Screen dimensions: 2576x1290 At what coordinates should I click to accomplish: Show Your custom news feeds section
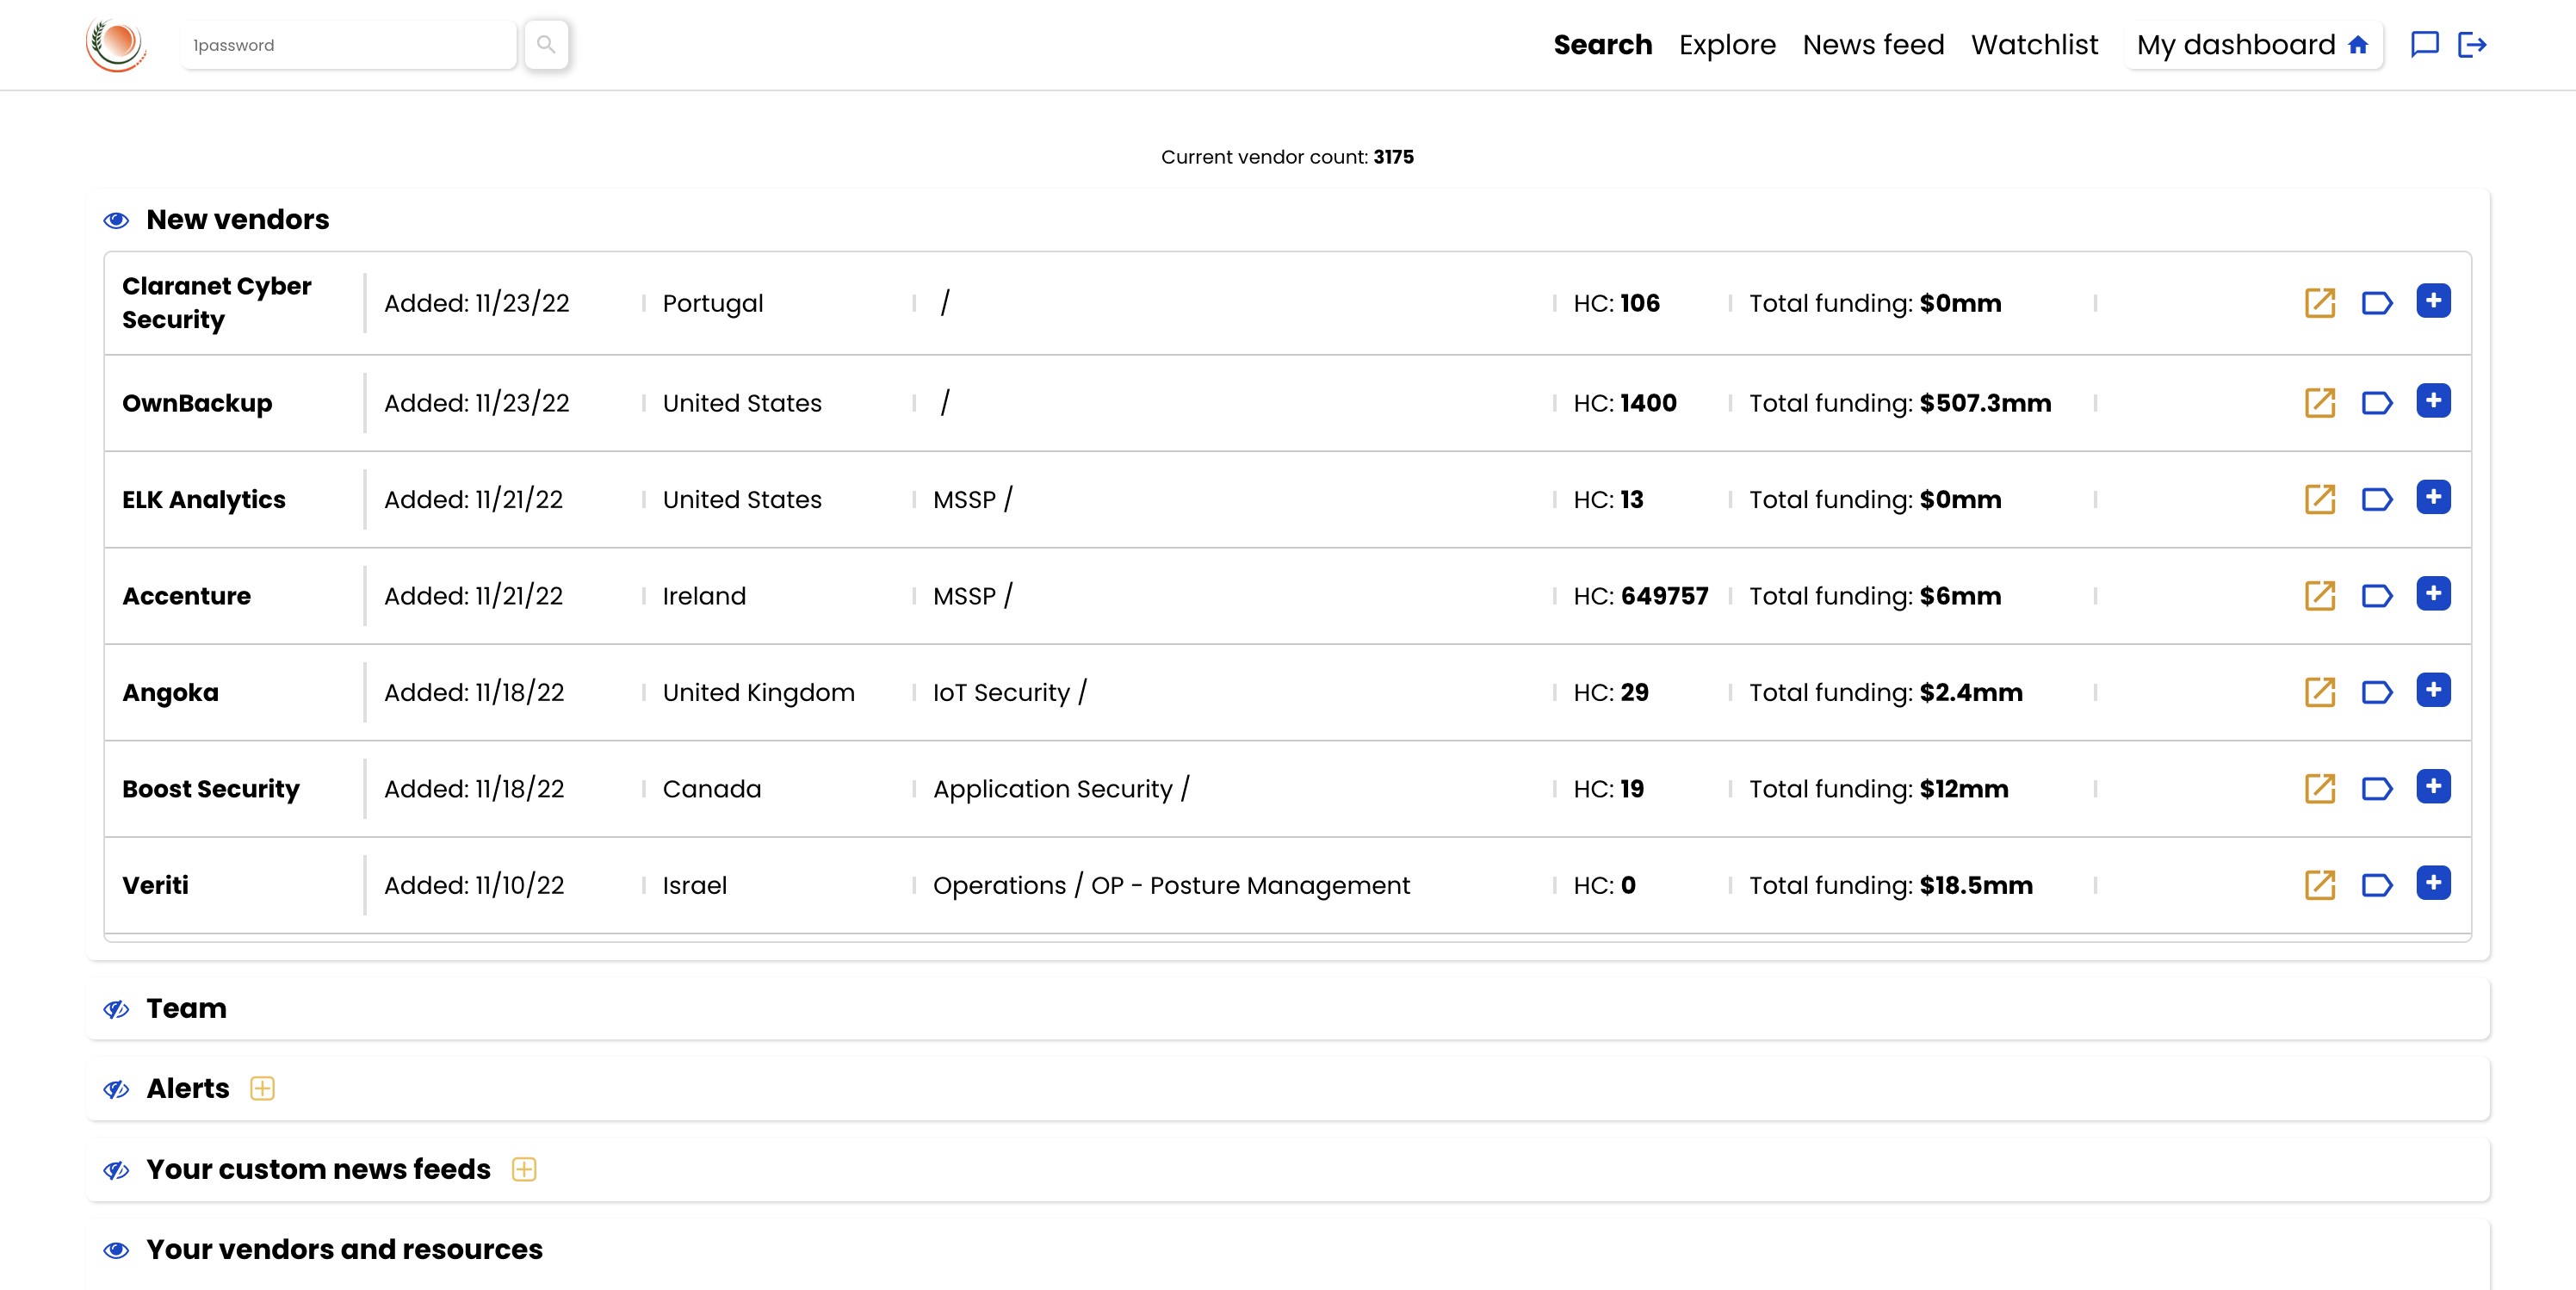[116, 1170]
